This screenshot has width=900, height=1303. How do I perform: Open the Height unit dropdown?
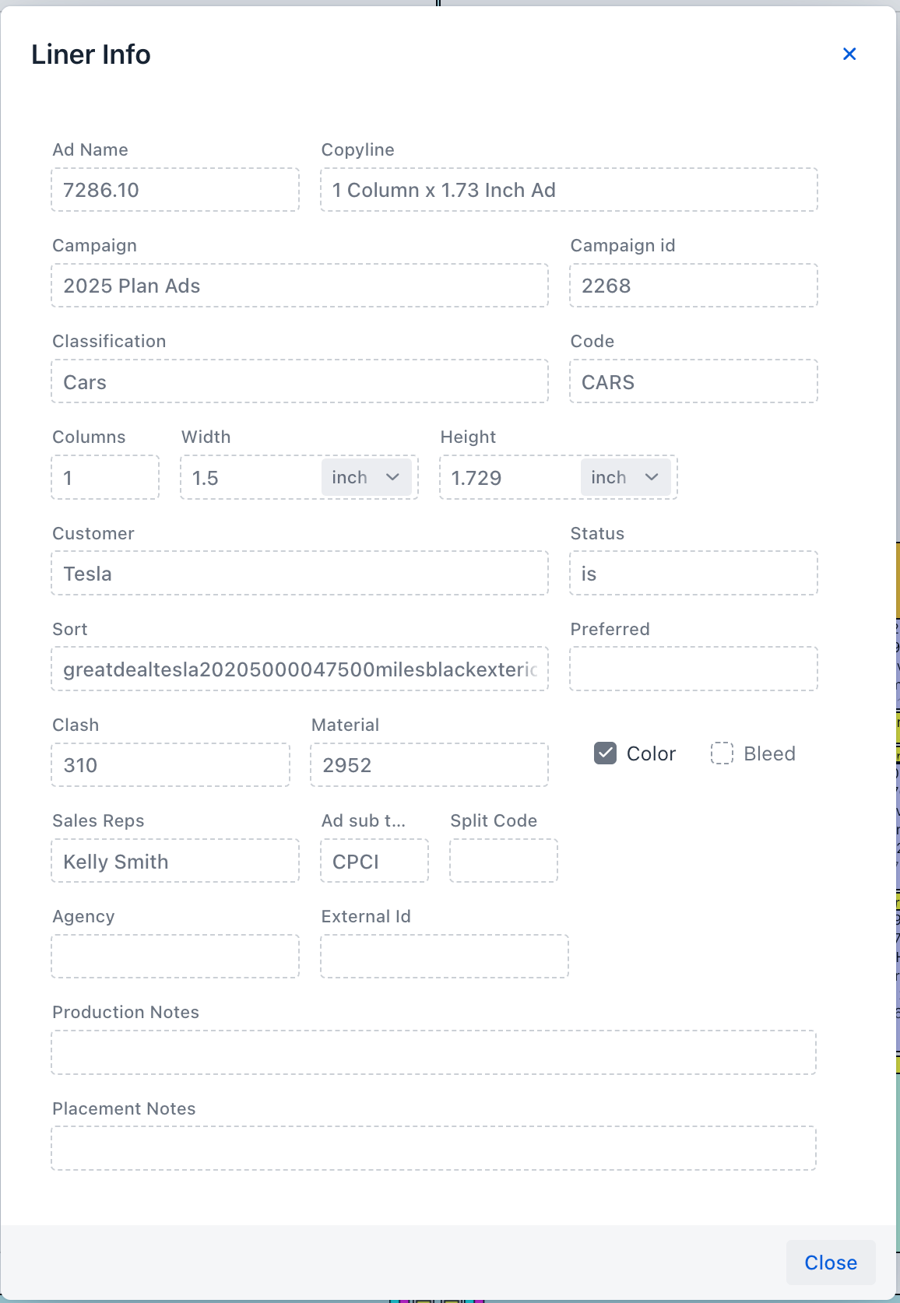click(626, 478)
